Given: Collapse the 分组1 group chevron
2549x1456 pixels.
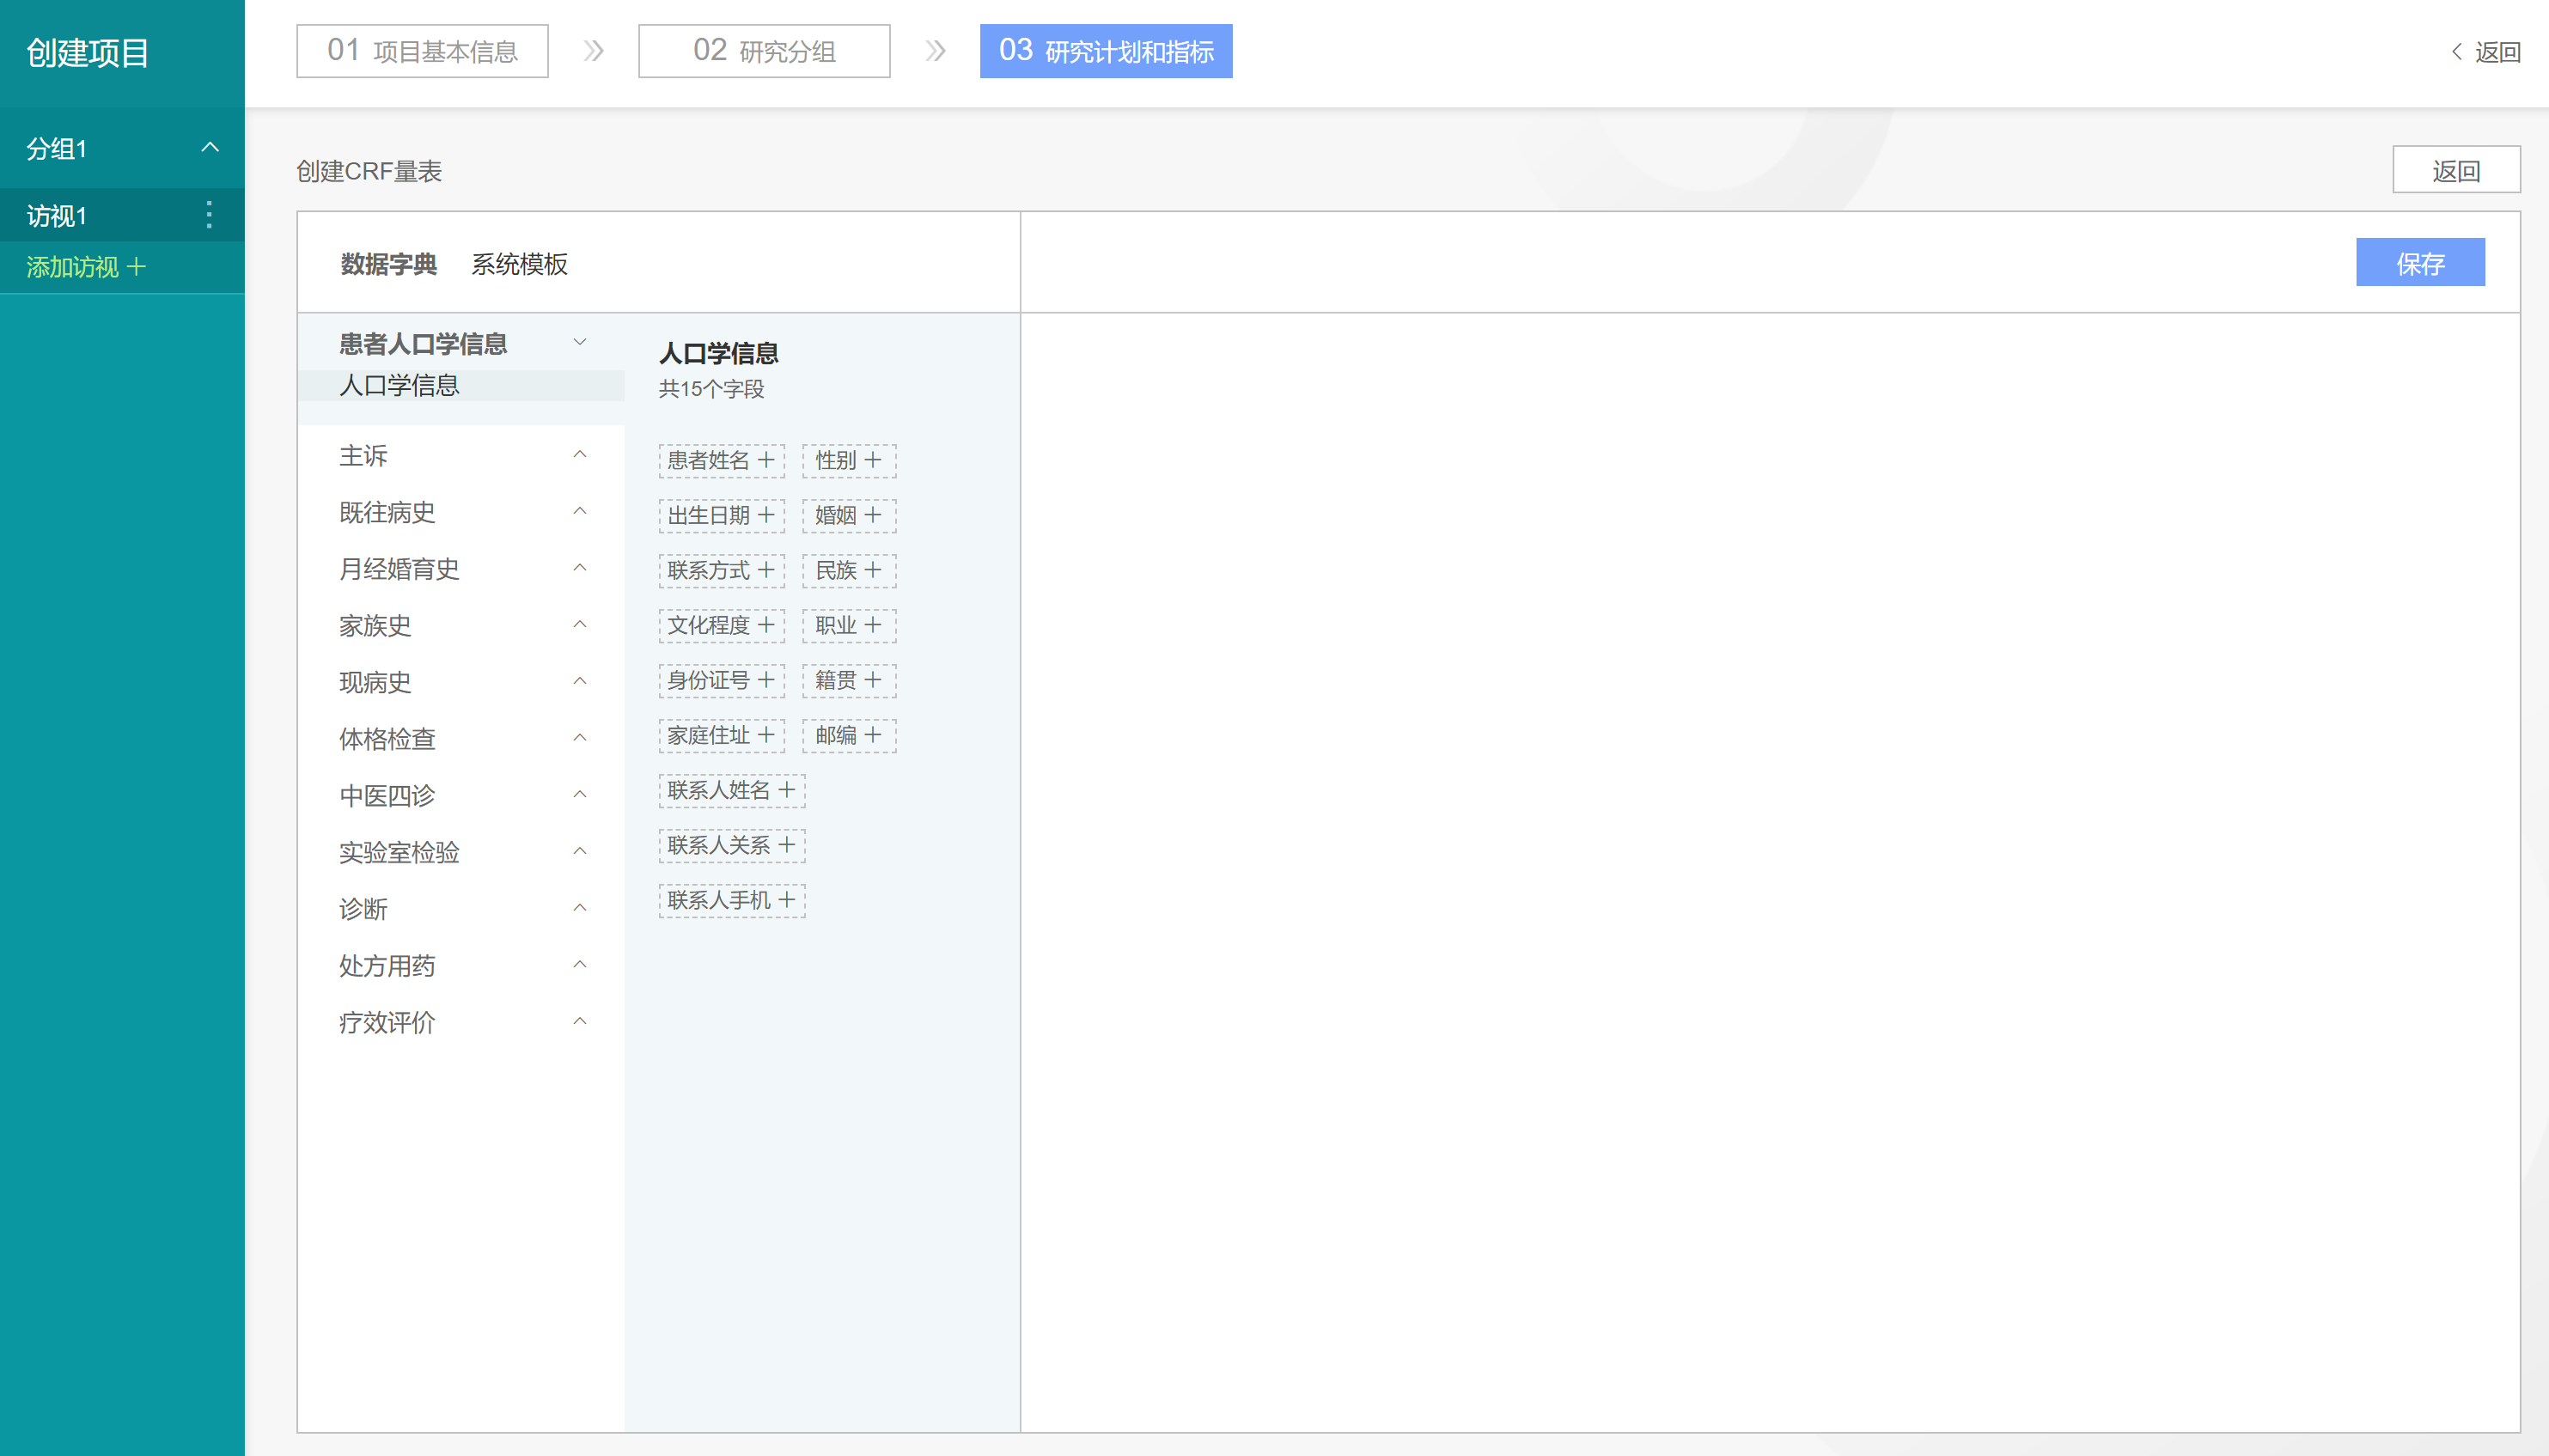Looking at the screenshot, I should [210, 148].
